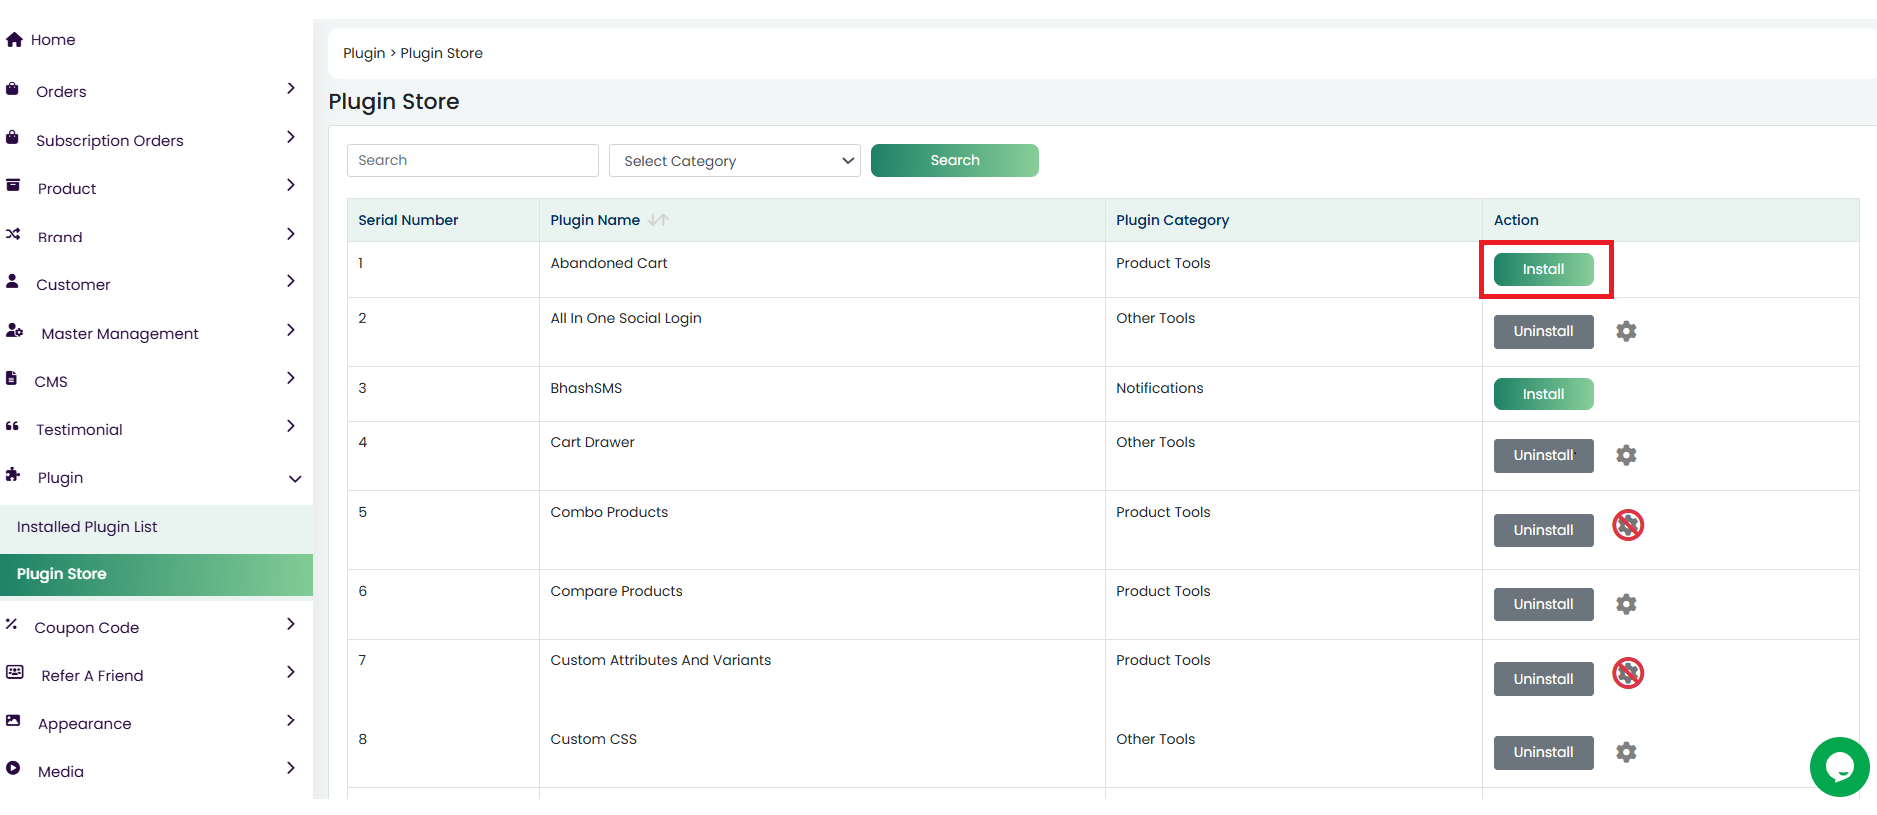Viewport: 1877px width, 815px height.
Task: Click the green Search button
Action: (954, 160)
